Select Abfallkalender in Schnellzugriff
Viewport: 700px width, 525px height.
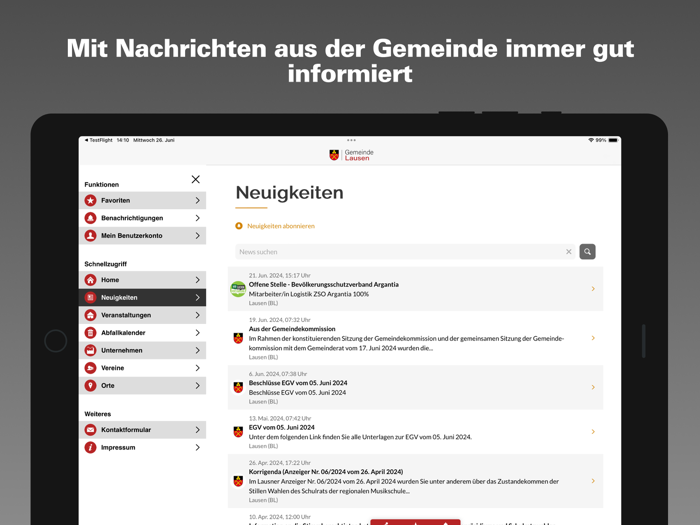(142, 333)
